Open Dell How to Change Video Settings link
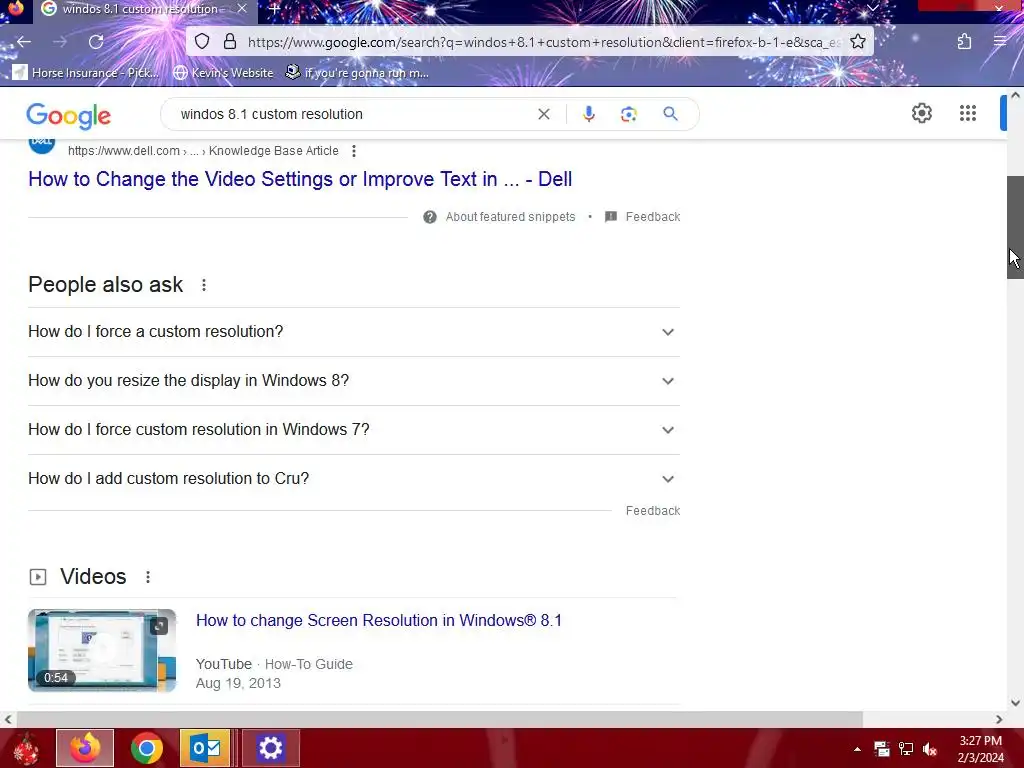The image size is (1024, 768). coord(300,179)
